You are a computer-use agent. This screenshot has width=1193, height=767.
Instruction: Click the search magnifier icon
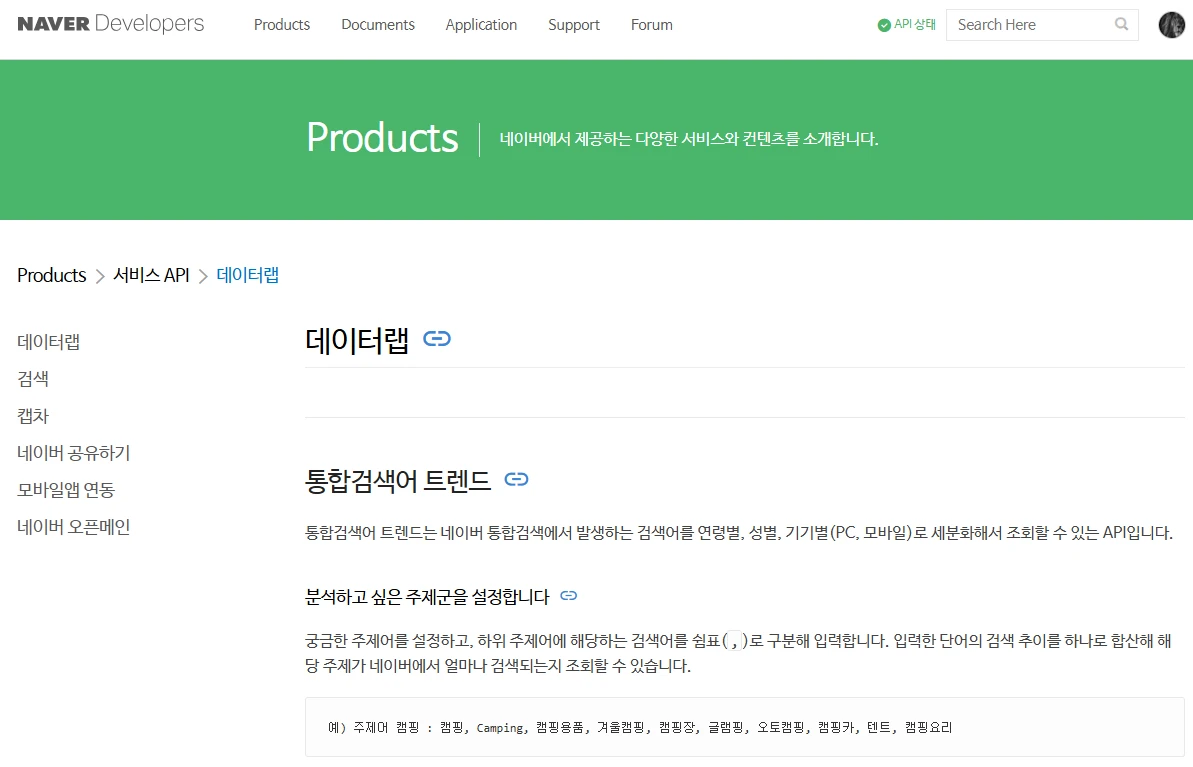point(1122,25)
